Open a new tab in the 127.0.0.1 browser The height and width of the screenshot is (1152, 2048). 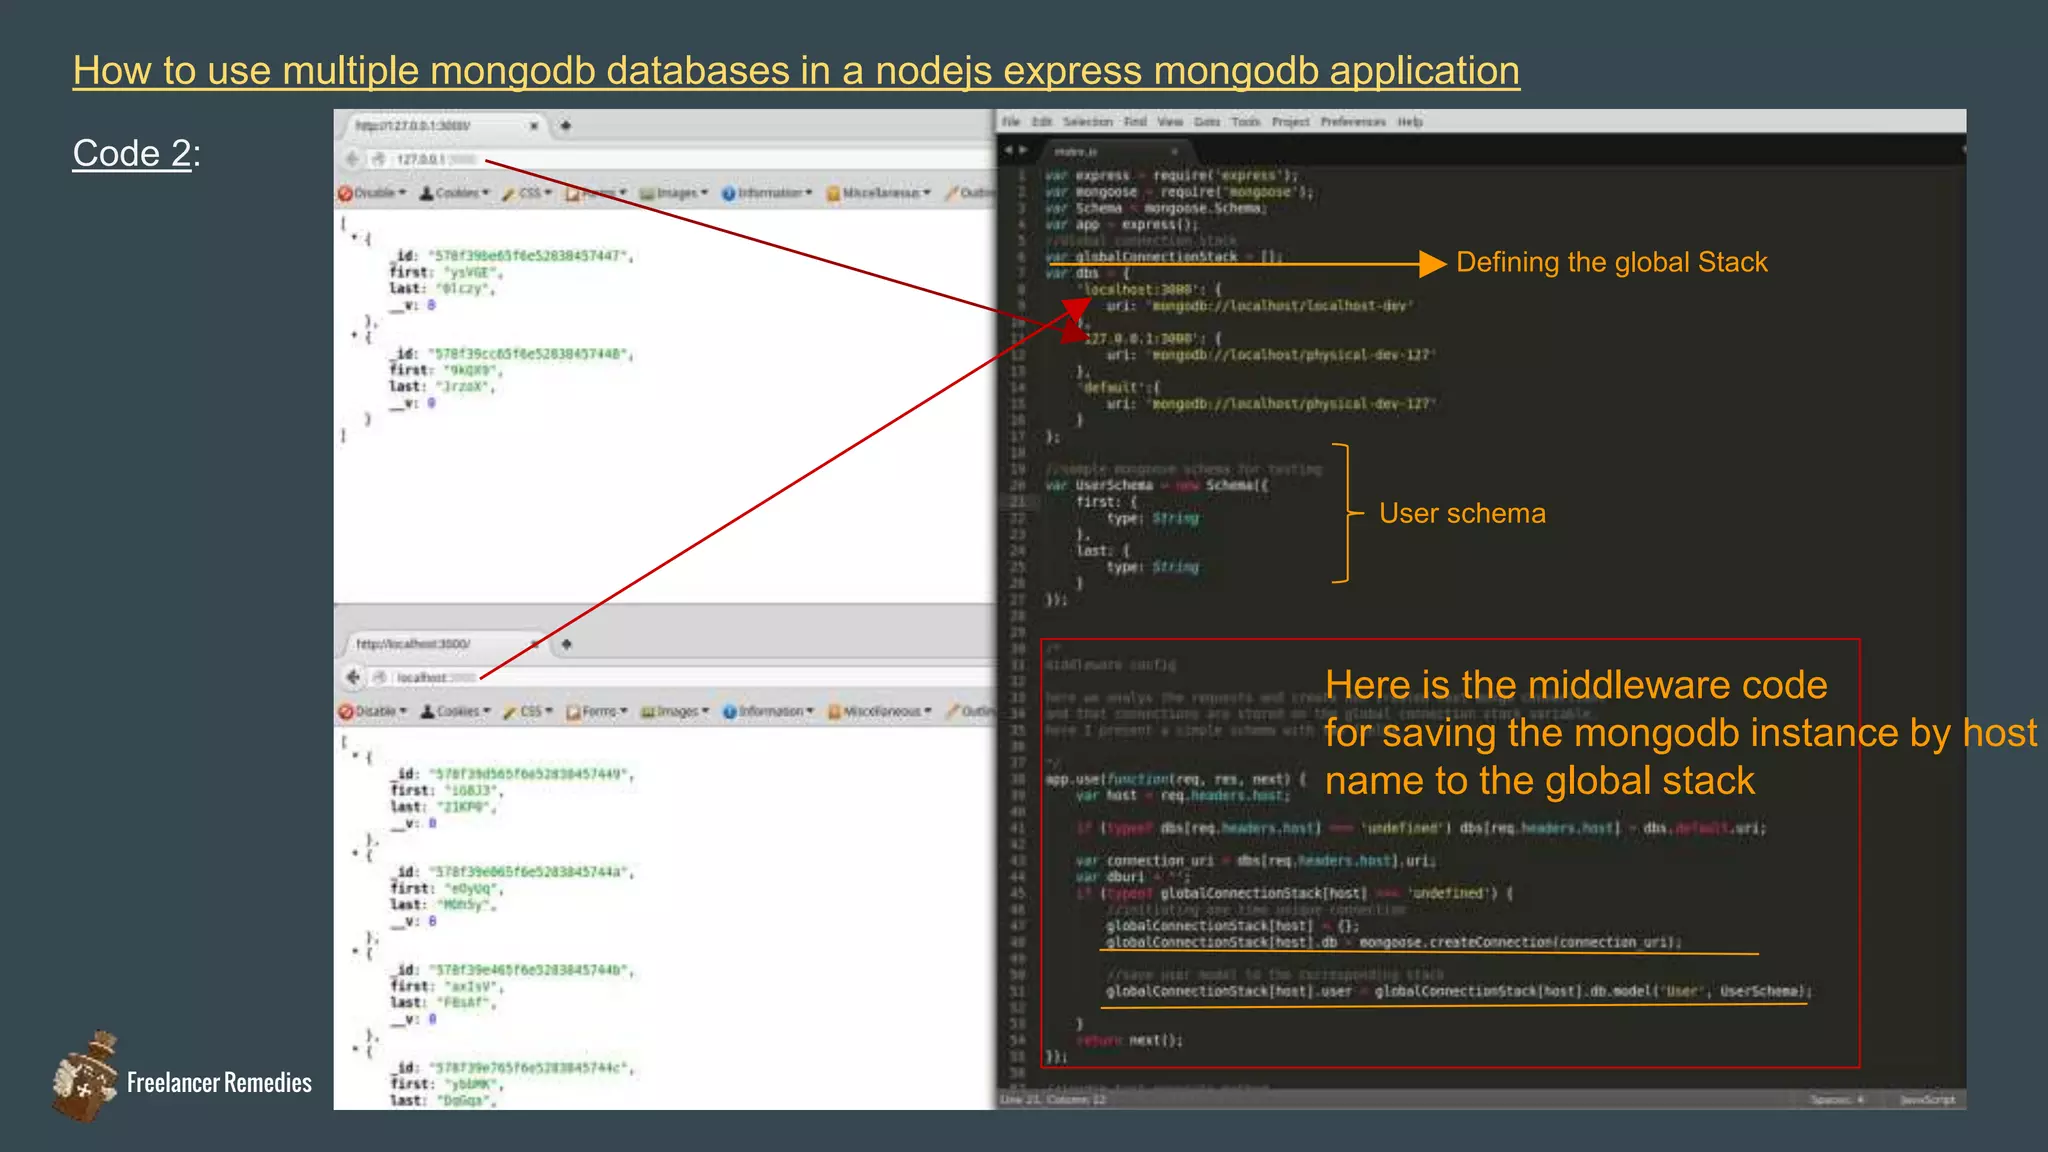click(x=565, y=126)
